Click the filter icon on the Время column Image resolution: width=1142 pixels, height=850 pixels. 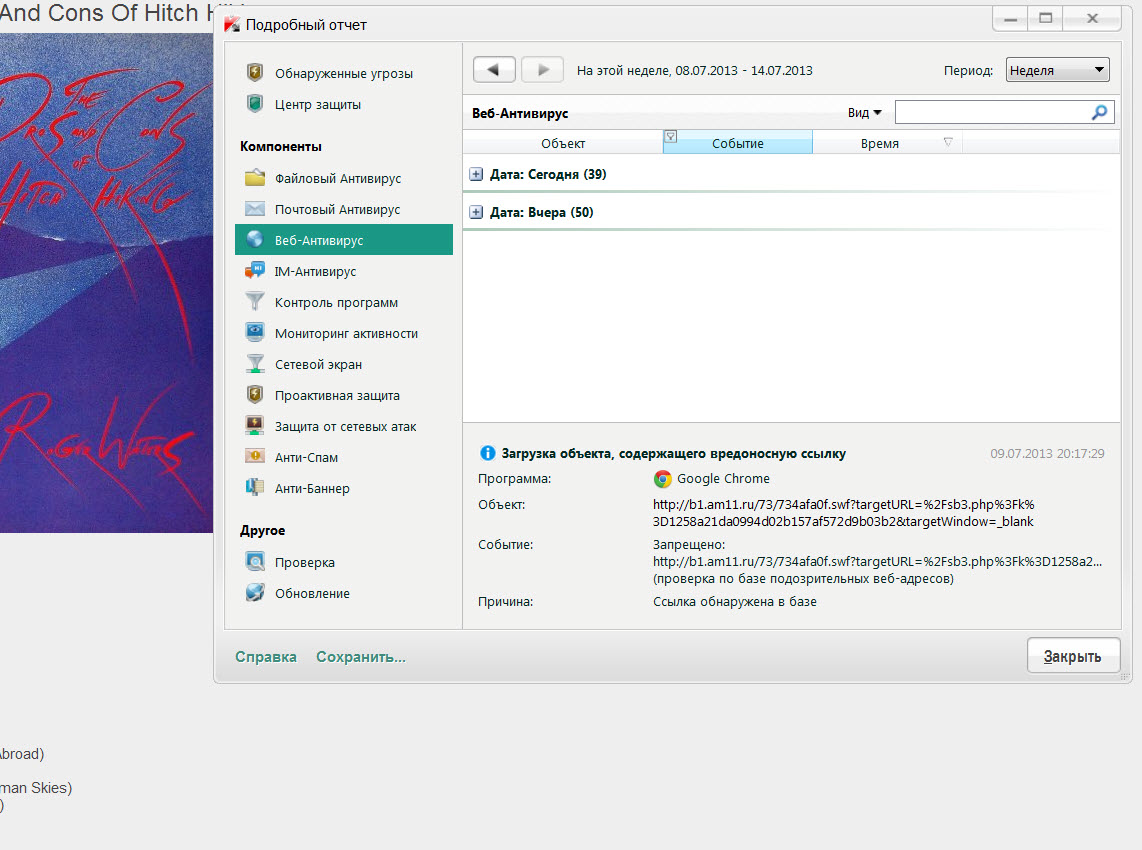(948, 142)
